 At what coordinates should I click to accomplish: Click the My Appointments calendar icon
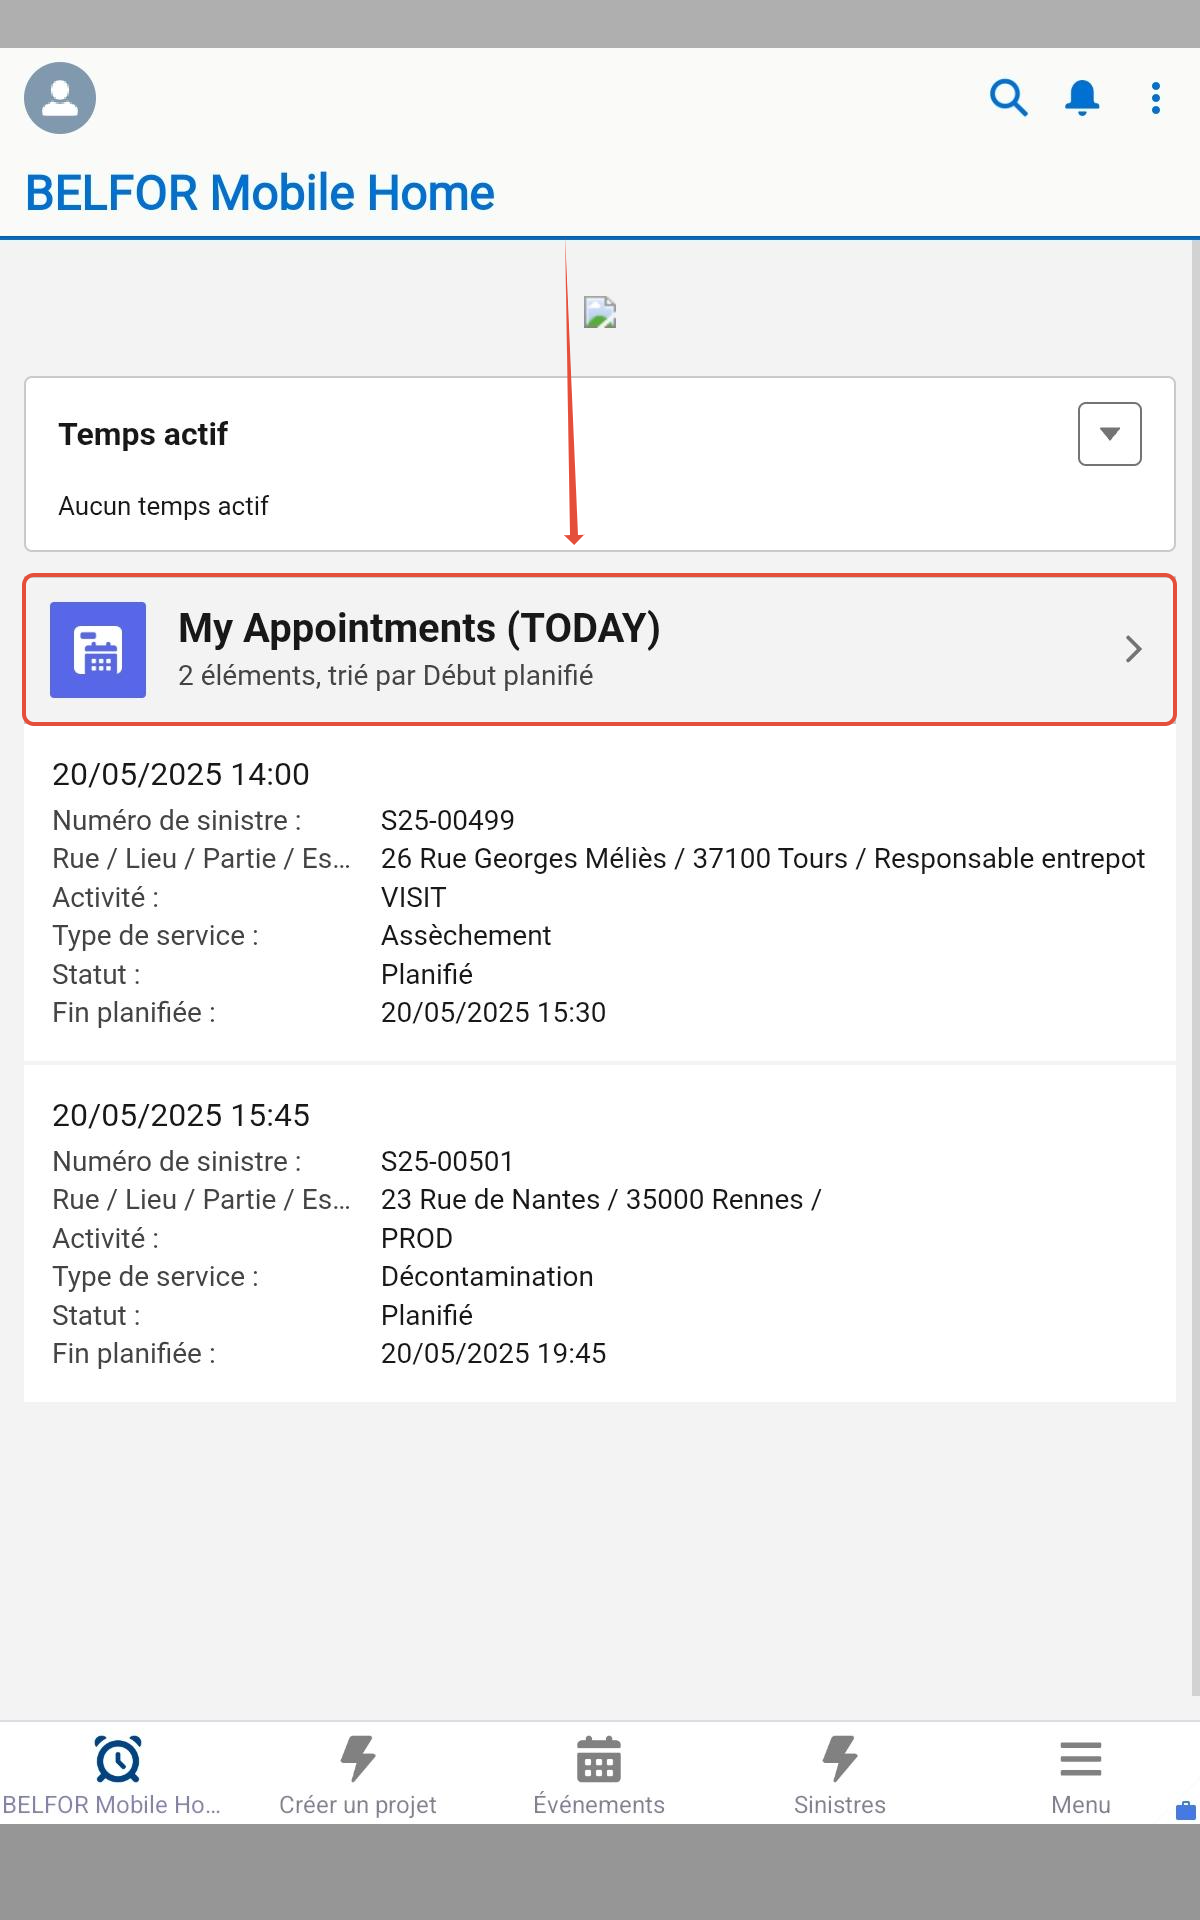[98, 650]
